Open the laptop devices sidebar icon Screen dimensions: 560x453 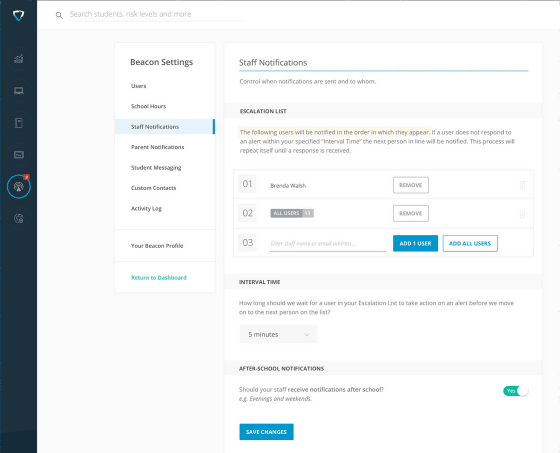click(x=19, y=91)
